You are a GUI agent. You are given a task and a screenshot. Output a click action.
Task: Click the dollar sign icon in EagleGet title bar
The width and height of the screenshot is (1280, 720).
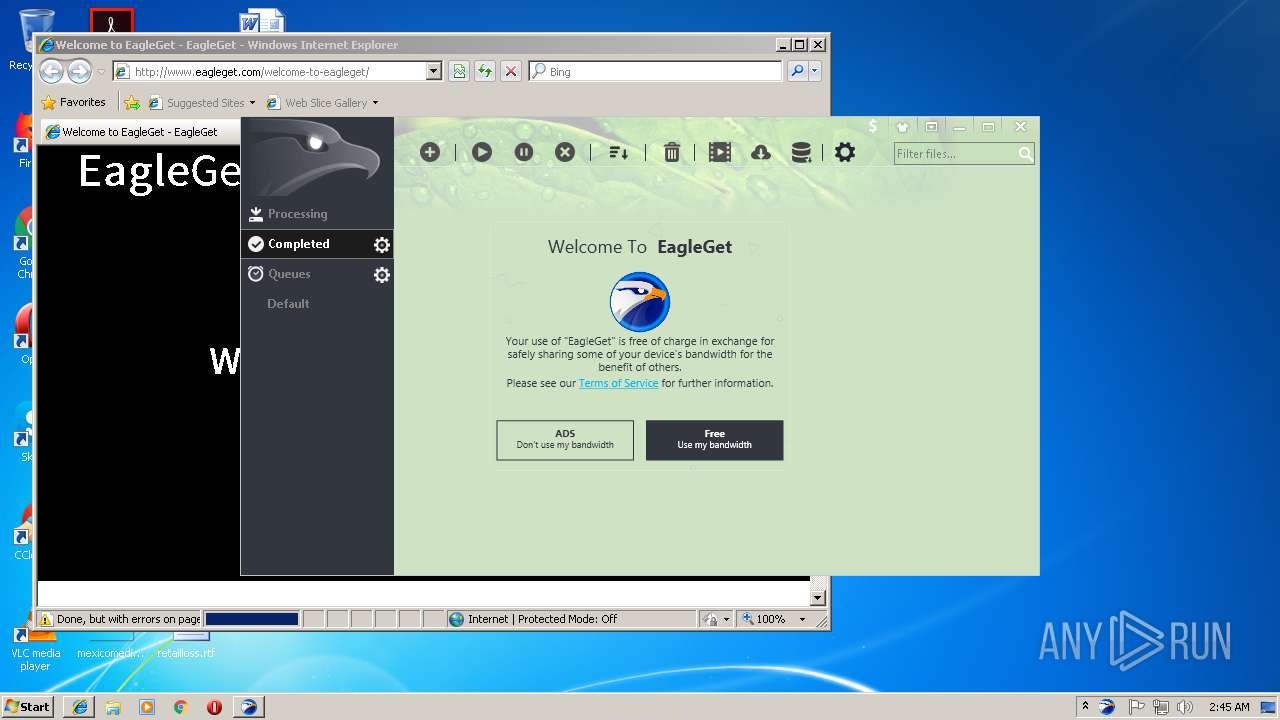click(x=873, y=127)
